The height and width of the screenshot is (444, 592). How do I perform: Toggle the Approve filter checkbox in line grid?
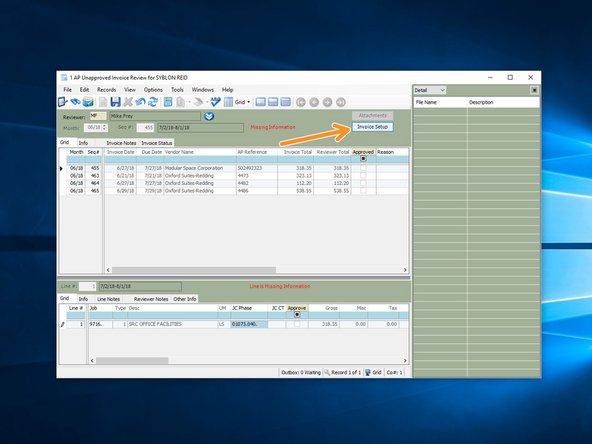[297, 314]
